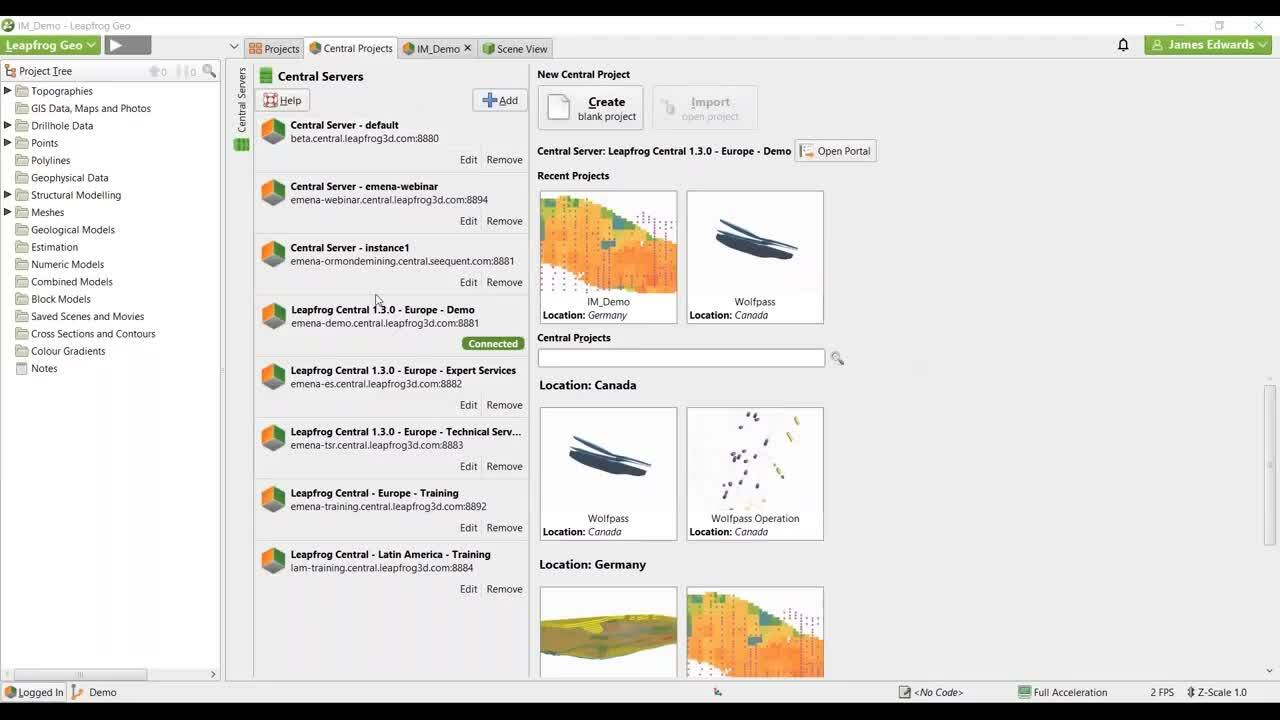Click the Central Projects search field
The width and height of the screenshot is (1280, 720).
tap(681, 358)
